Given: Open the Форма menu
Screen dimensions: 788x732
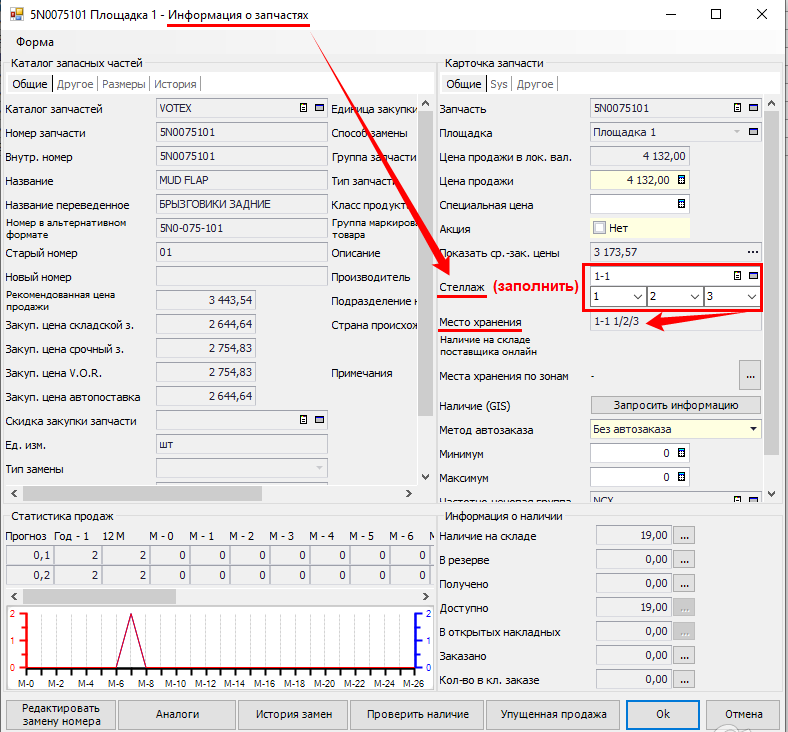Looking at the screenshot, I should point(35,42).
